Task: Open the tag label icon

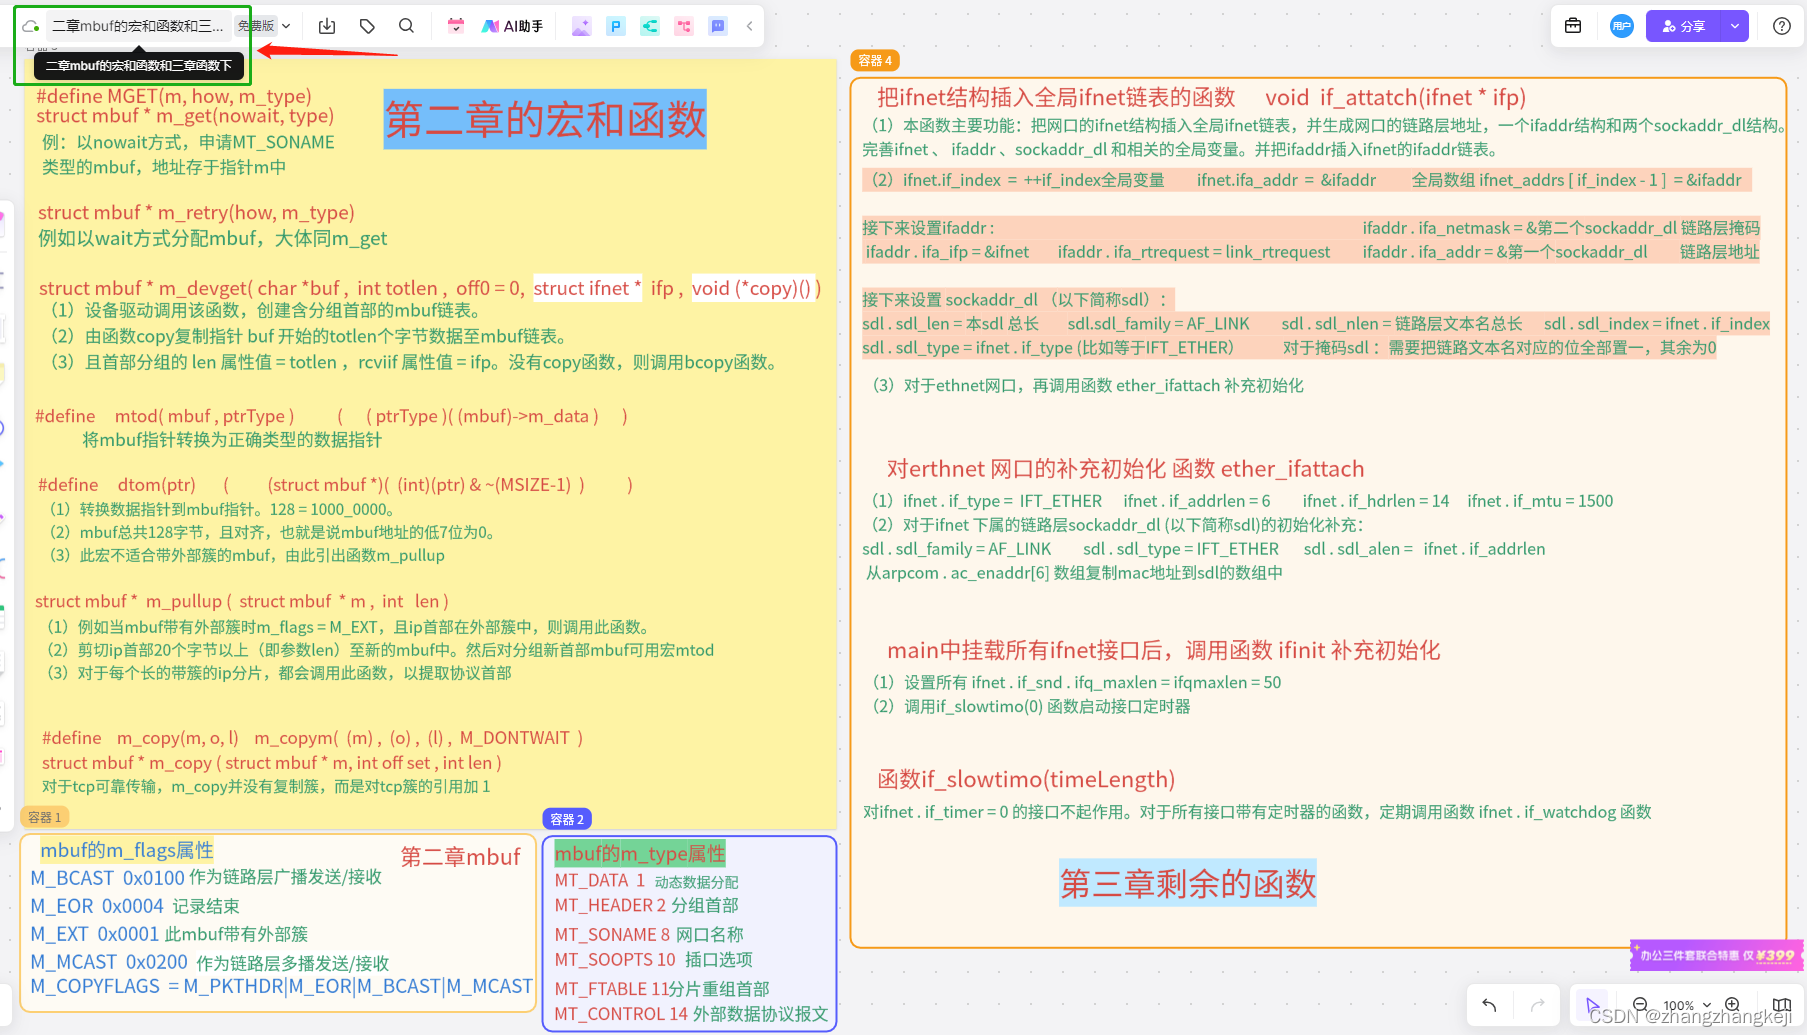Action: [x=367, y=26]
